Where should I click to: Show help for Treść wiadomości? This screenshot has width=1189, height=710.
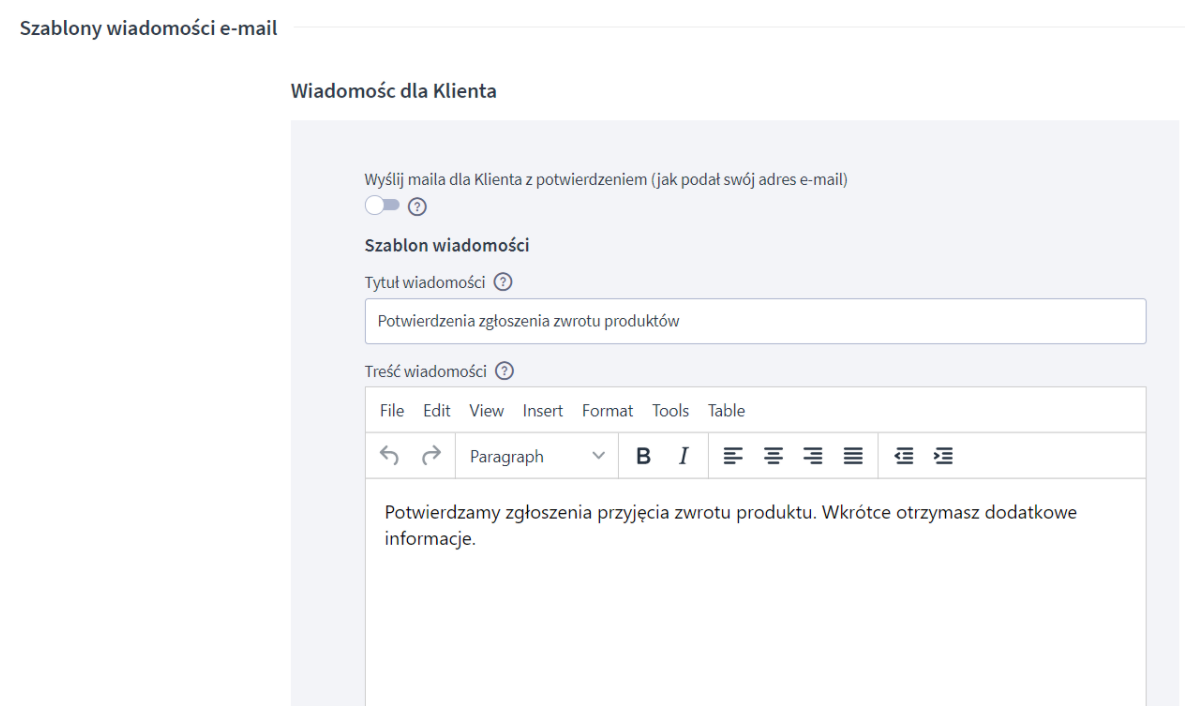[505, 372]
